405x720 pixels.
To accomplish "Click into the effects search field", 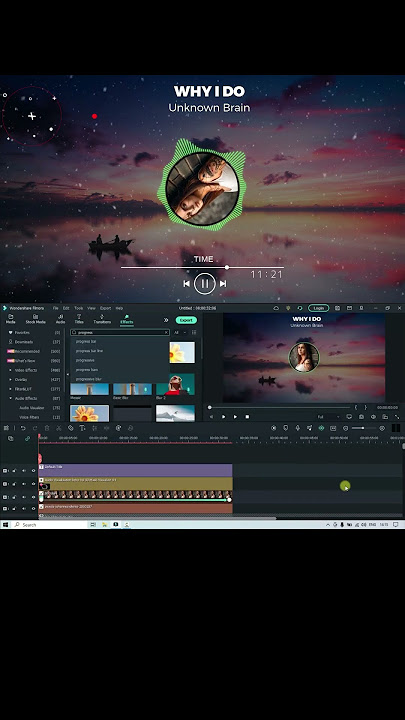I will (120, 332).
